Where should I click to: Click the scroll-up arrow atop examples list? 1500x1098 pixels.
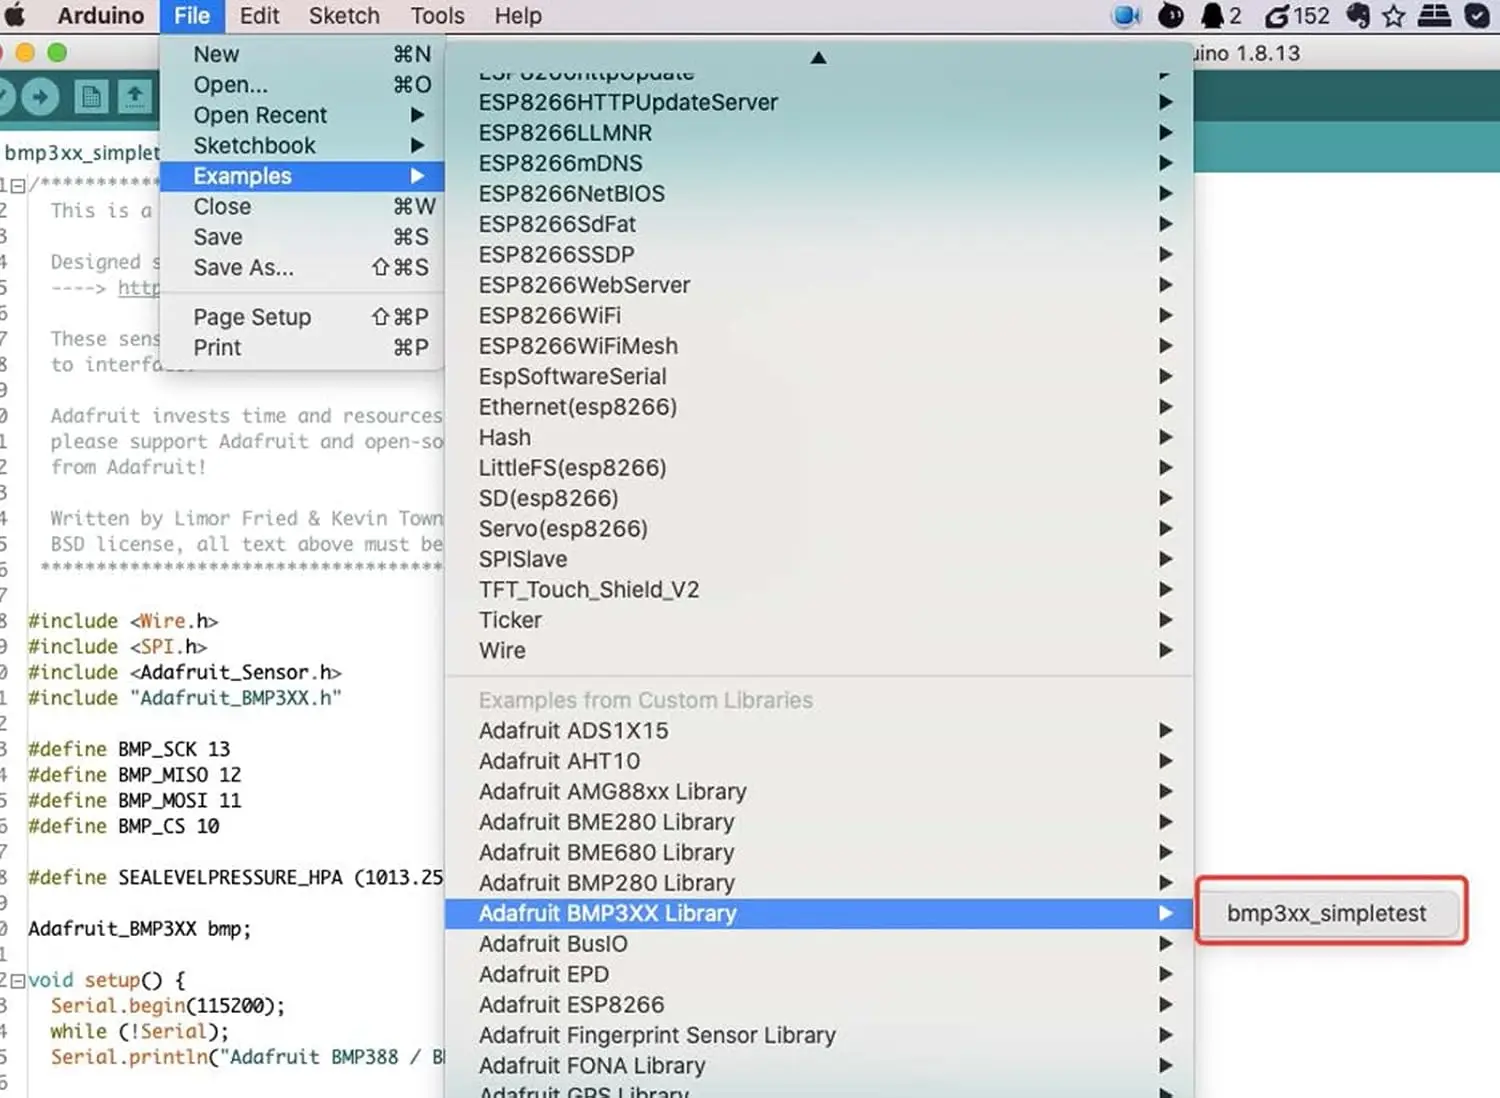[818, 57]
